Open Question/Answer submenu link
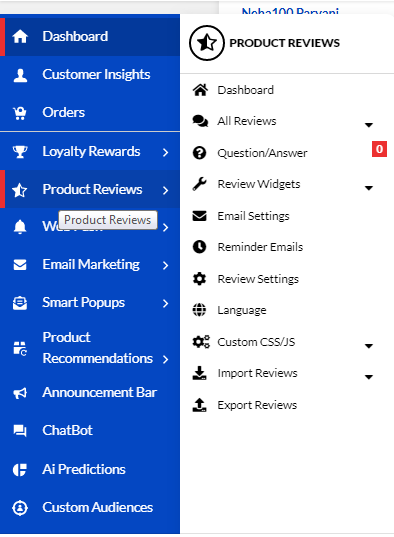 (x=262, y=153)
